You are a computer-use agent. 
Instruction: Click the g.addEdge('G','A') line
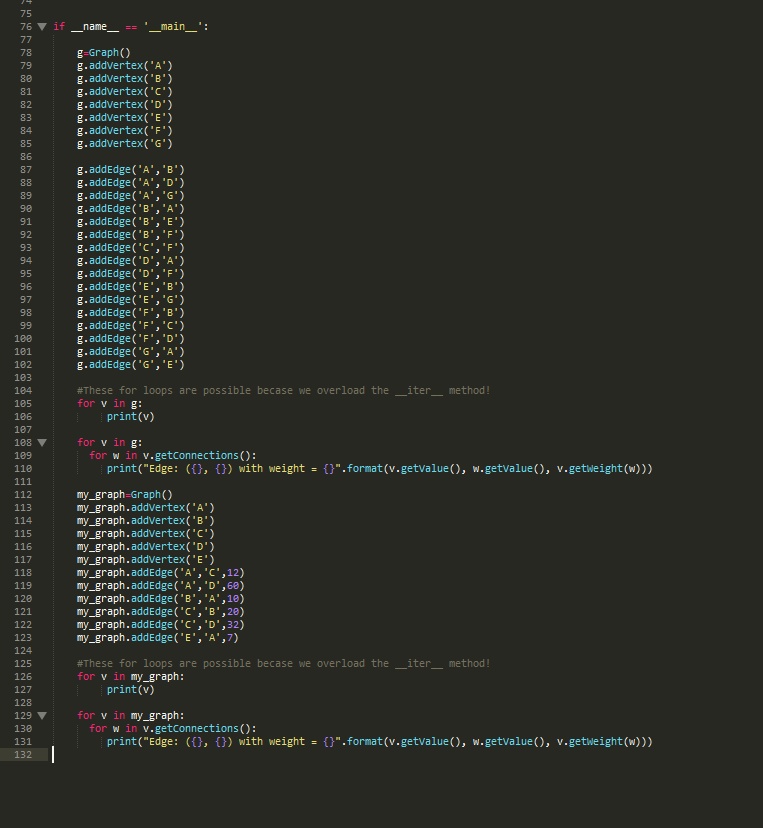point(130,352)
